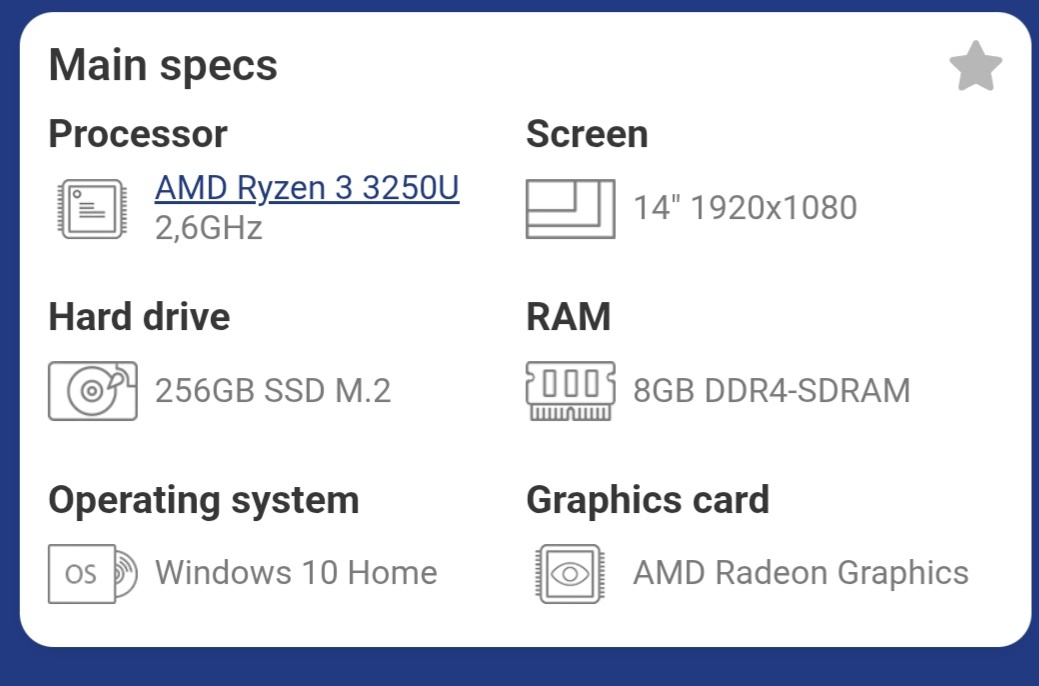
Task: Toggle the favorite star for this product
Action: click(975, 66)
